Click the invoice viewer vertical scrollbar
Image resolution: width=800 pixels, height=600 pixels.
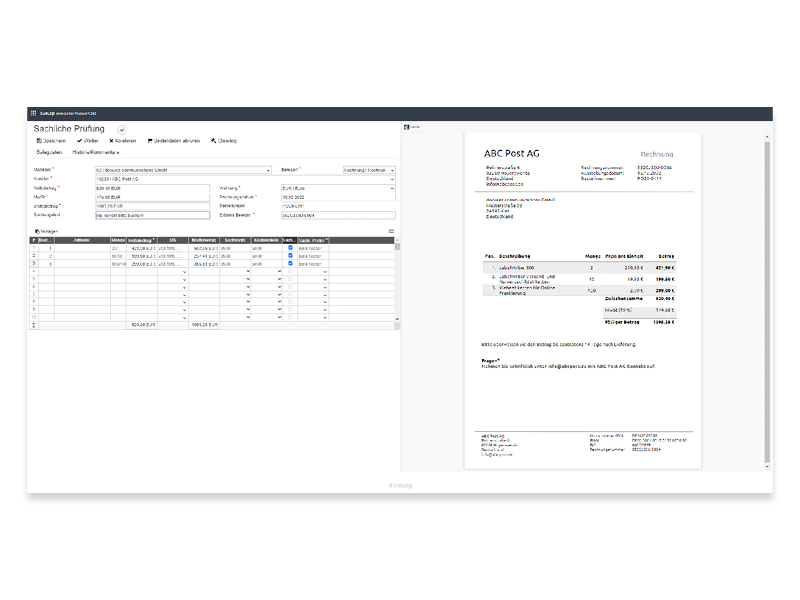tap(767, 302)
